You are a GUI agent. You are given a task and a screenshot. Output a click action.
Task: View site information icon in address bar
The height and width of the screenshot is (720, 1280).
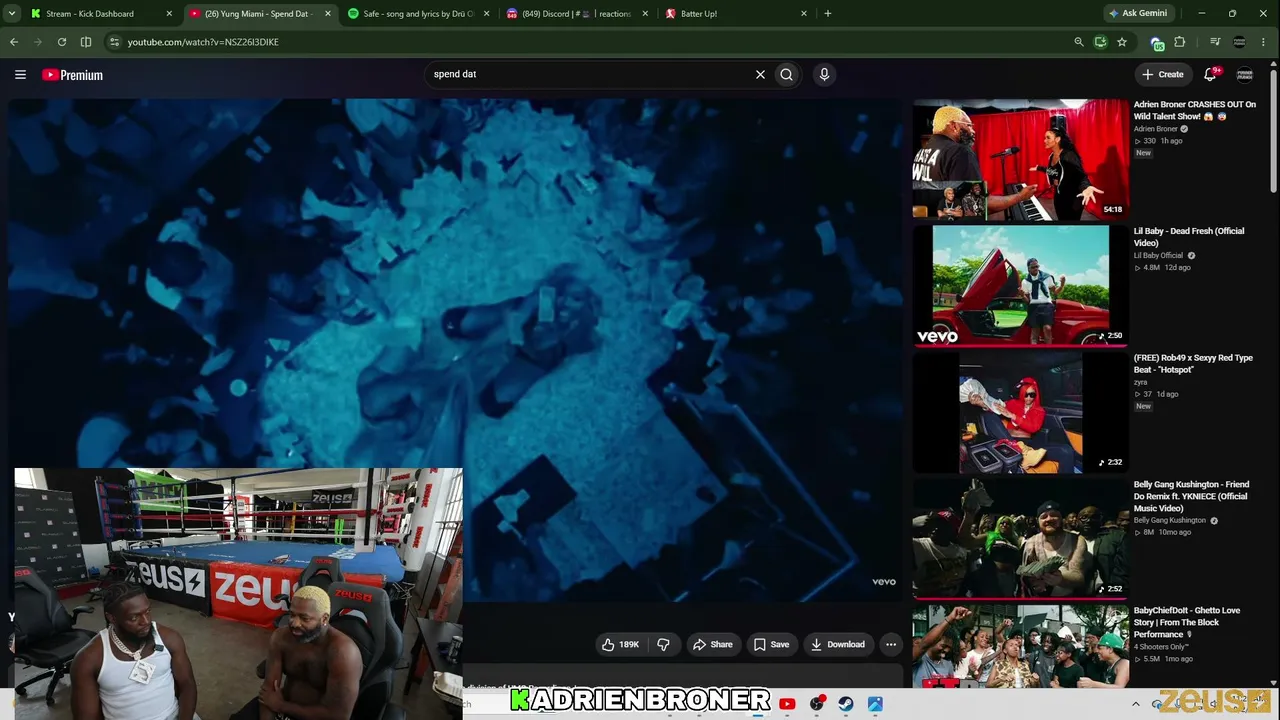click(114, 42)
